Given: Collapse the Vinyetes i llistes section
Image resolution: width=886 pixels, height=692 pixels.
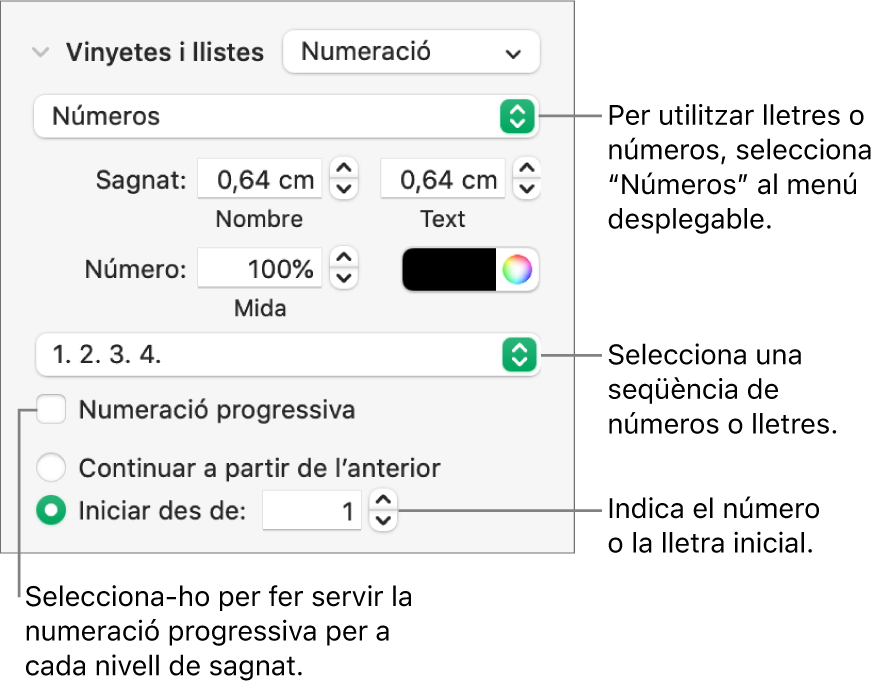Looking at the screenshot, I should (40, 53).
